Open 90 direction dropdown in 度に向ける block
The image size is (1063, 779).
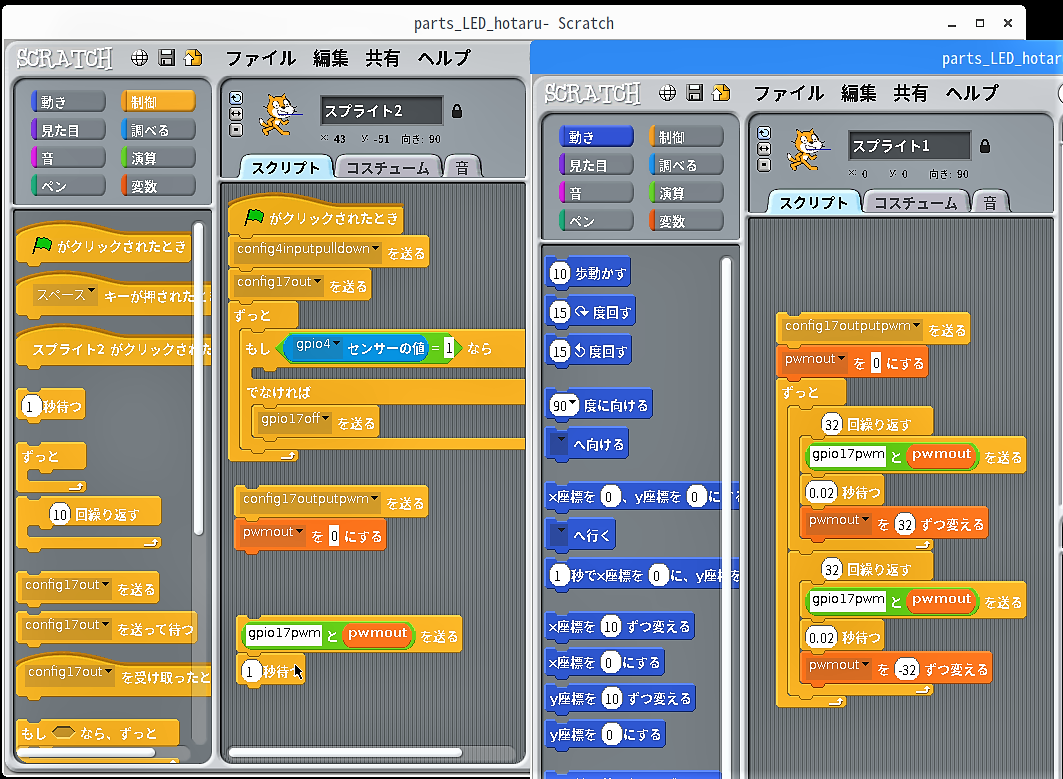(x=573, y=404)
